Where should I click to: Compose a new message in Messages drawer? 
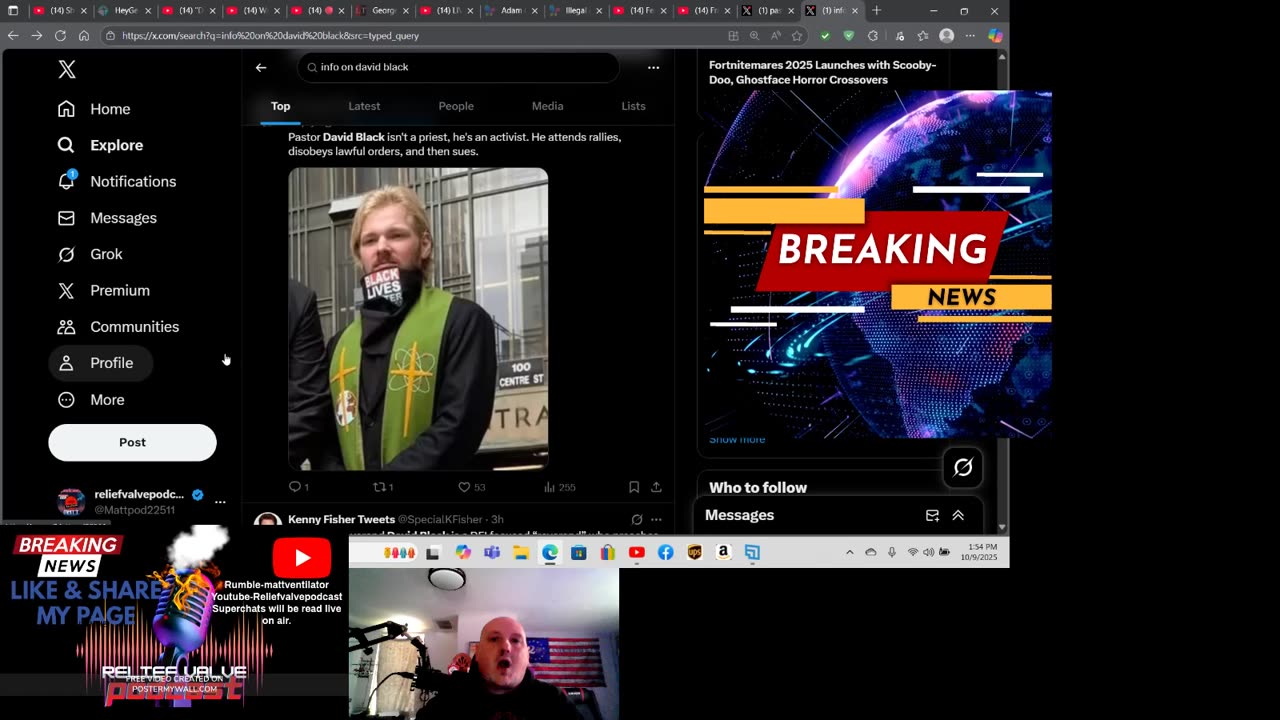pyautogui.click(x=932, y=516)
